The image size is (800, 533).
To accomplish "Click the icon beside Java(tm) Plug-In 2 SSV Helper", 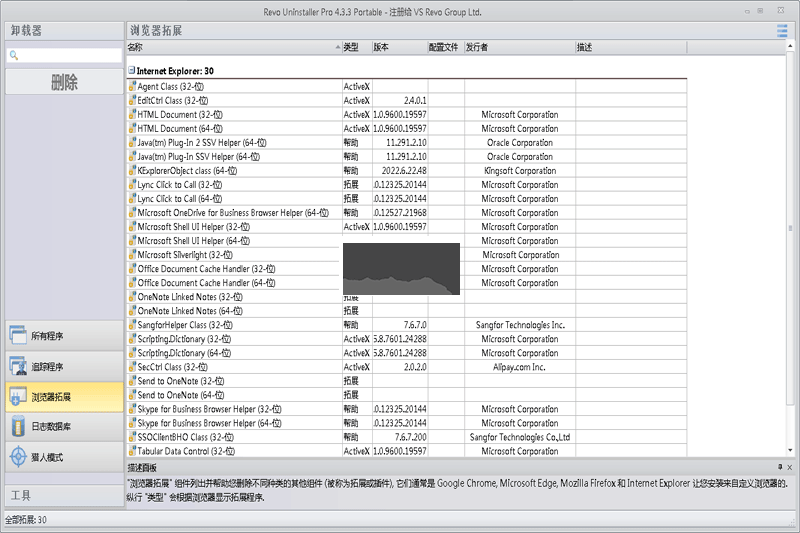I will tap(132, 142).
